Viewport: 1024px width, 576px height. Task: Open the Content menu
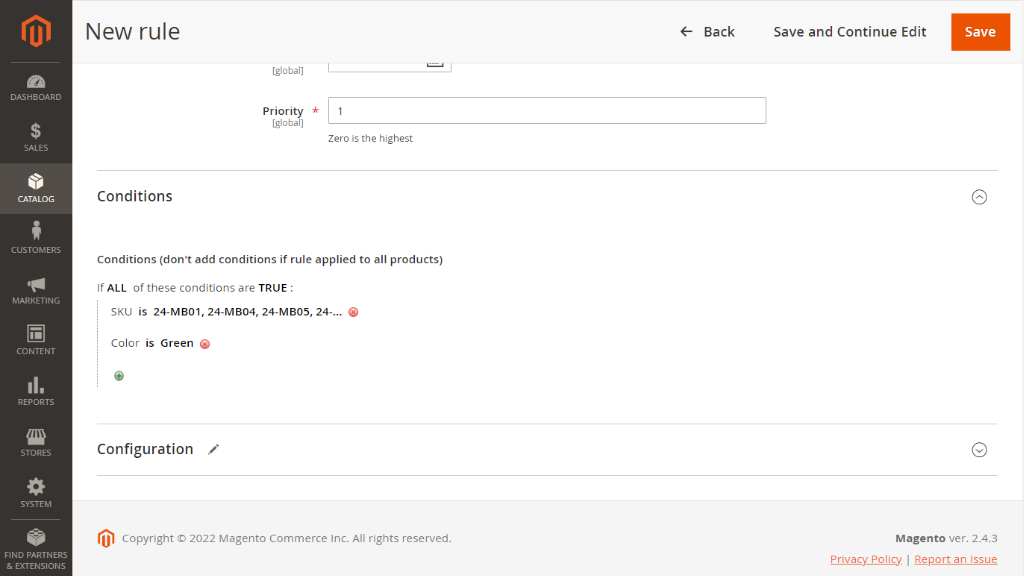tap(36, 340)
